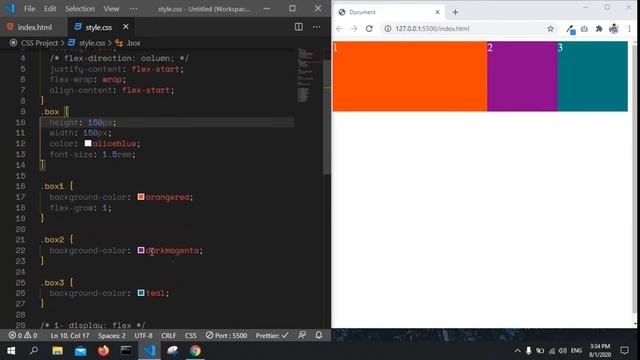640x360 pixels.
Task: Click the Chrome profile avatar
Action: 613,29
